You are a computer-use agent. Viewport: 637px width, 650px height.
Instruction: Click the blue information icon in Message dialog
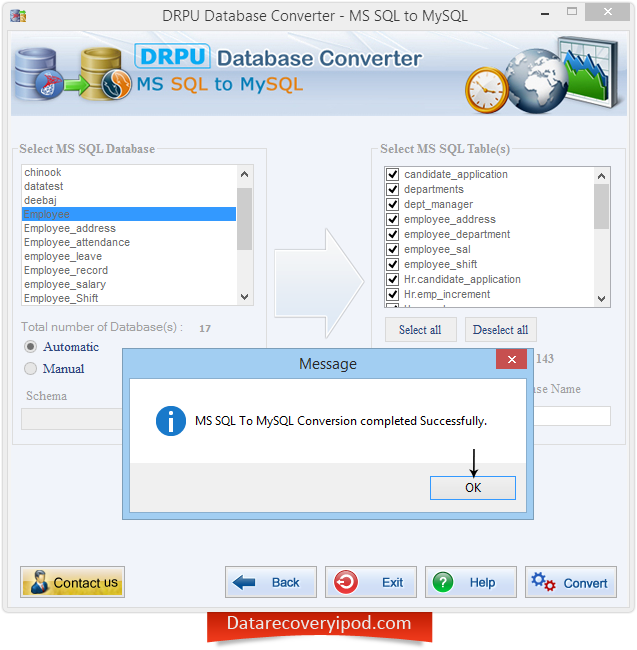170,421
